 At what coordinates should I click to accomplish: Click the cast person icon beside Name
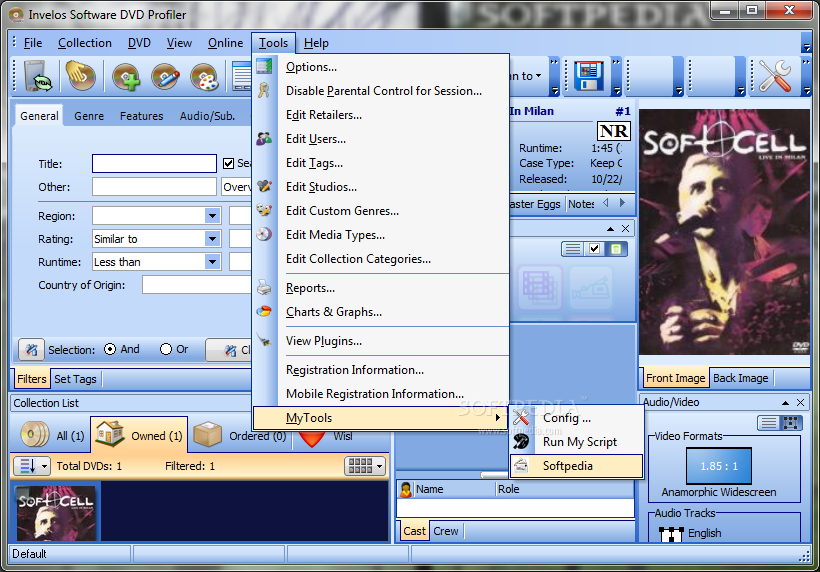point(406,489)
